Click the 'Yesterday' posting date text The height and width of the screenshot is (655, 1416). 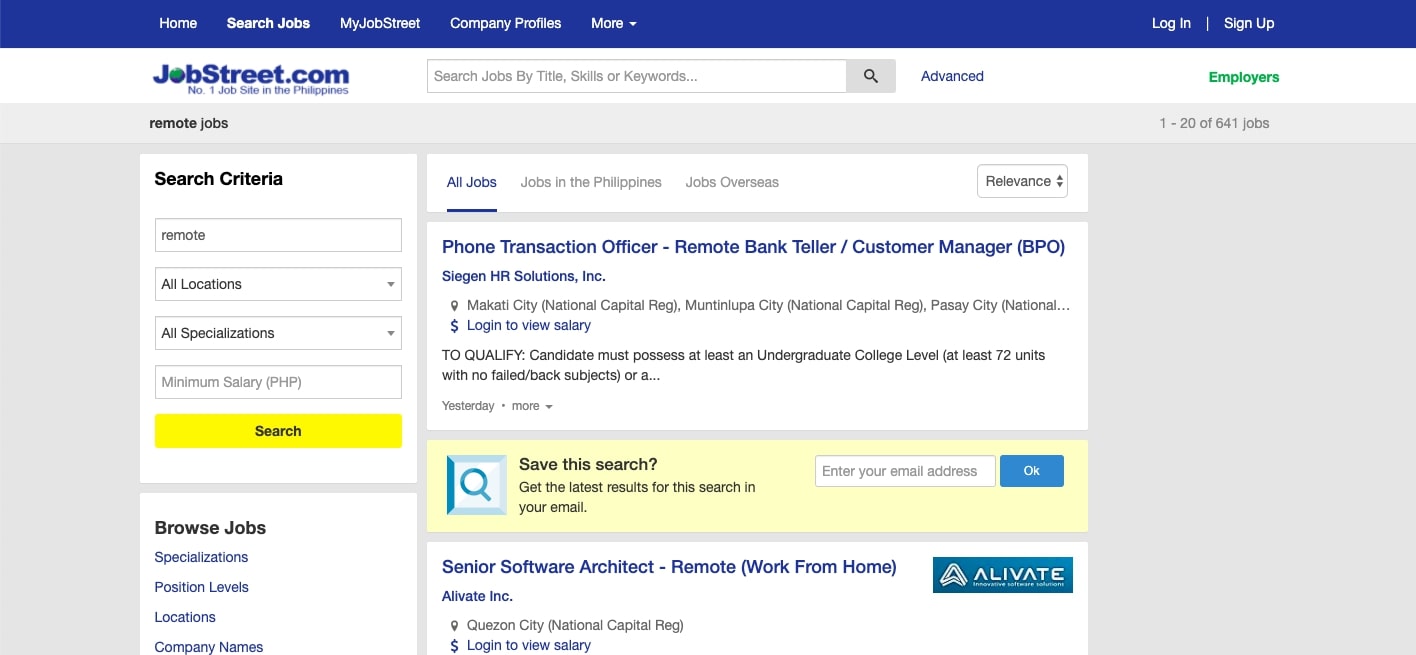point(468,406)
